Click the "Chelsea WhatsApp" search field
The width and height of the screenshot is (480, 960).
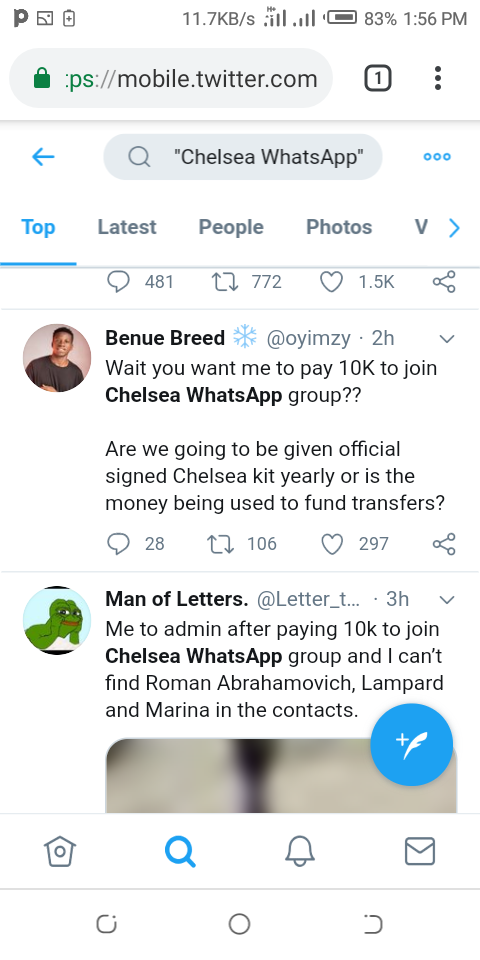[243, 157]
